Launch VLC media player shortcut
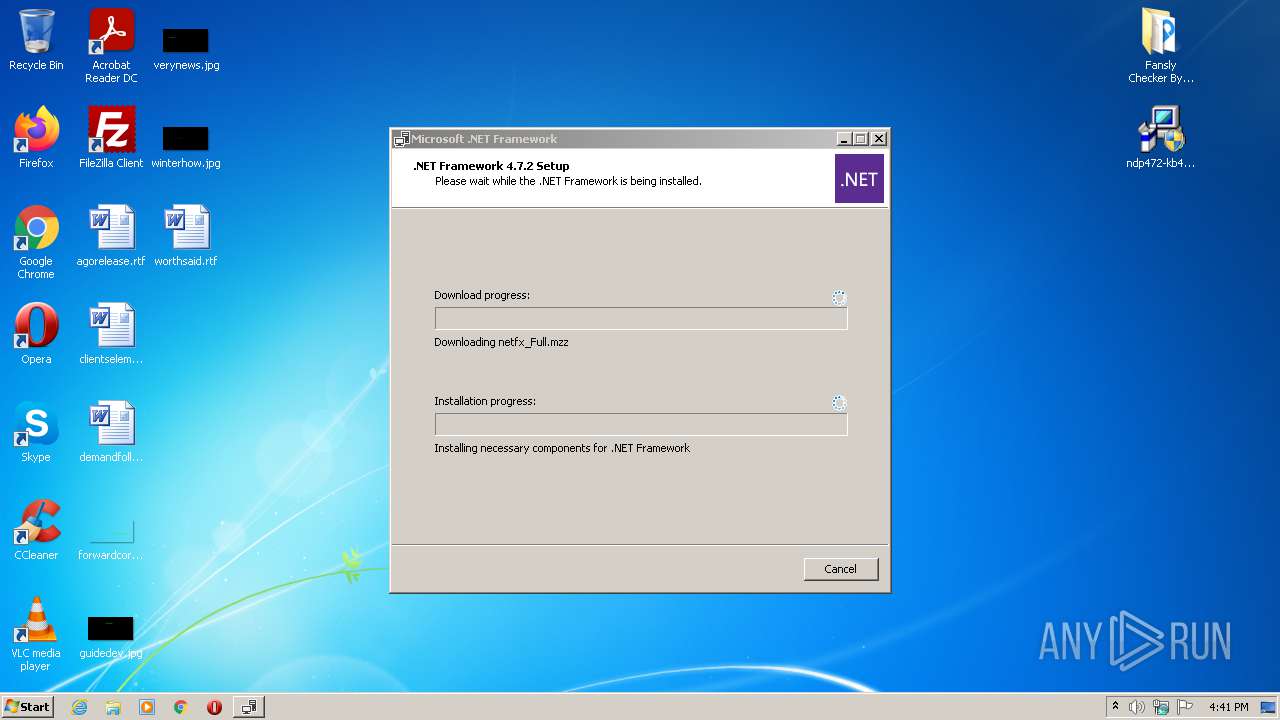The height and width of the screenshot is (720, 1280). point(36,634)
